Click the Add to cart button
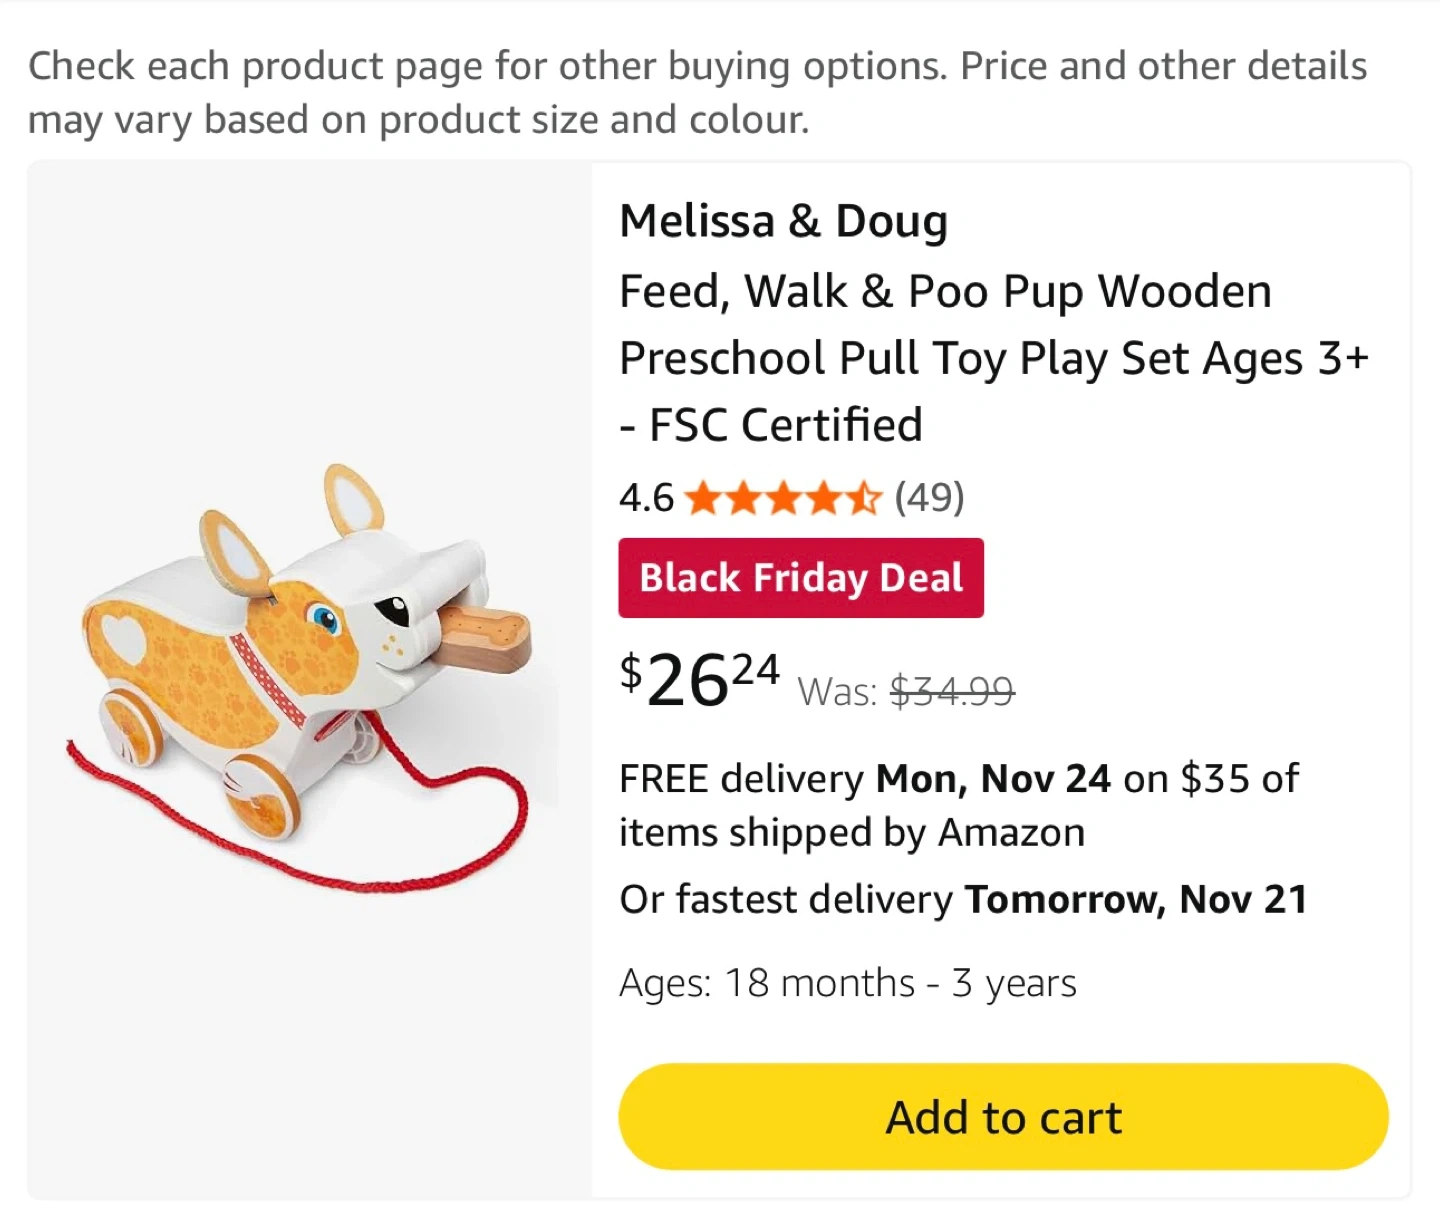Viewport: 1440px width, 1225px height. 1003,1117
